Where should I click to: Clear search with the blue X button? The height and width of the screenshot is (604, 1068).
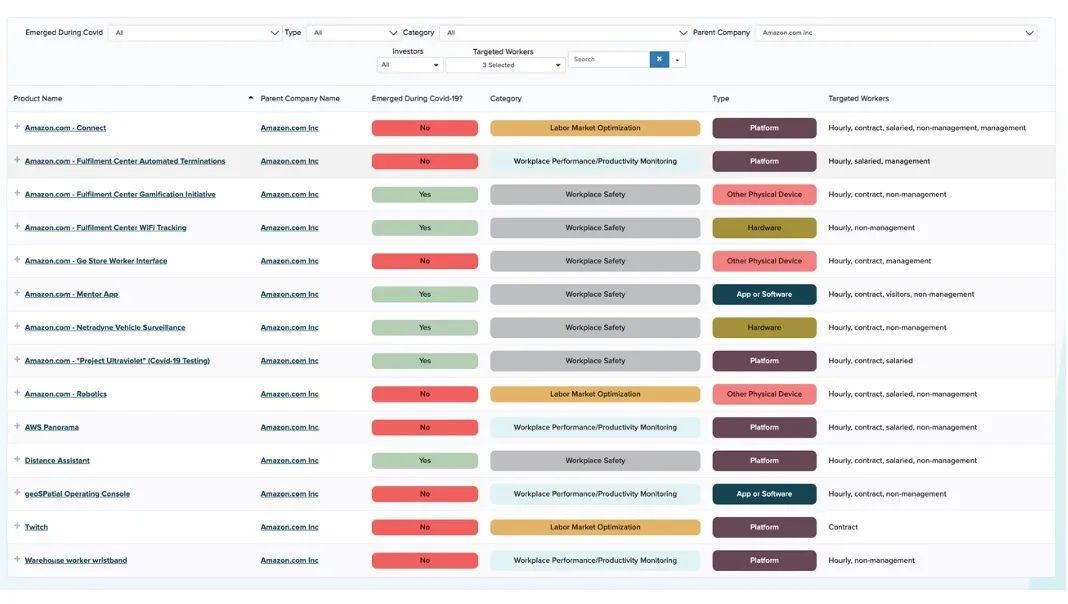(659, 59)
